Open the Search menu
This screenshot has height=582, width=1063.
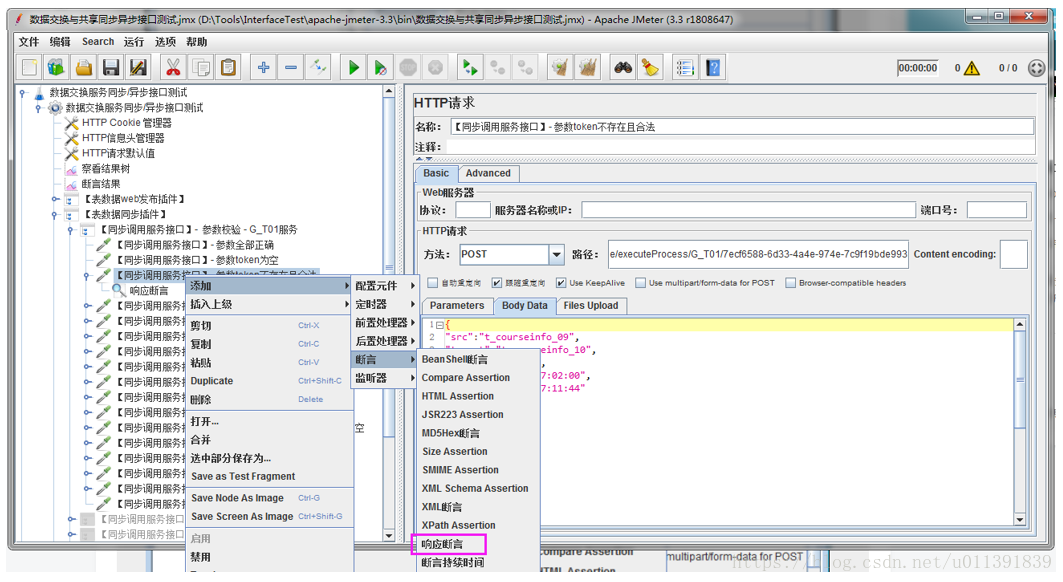[98, 42]
